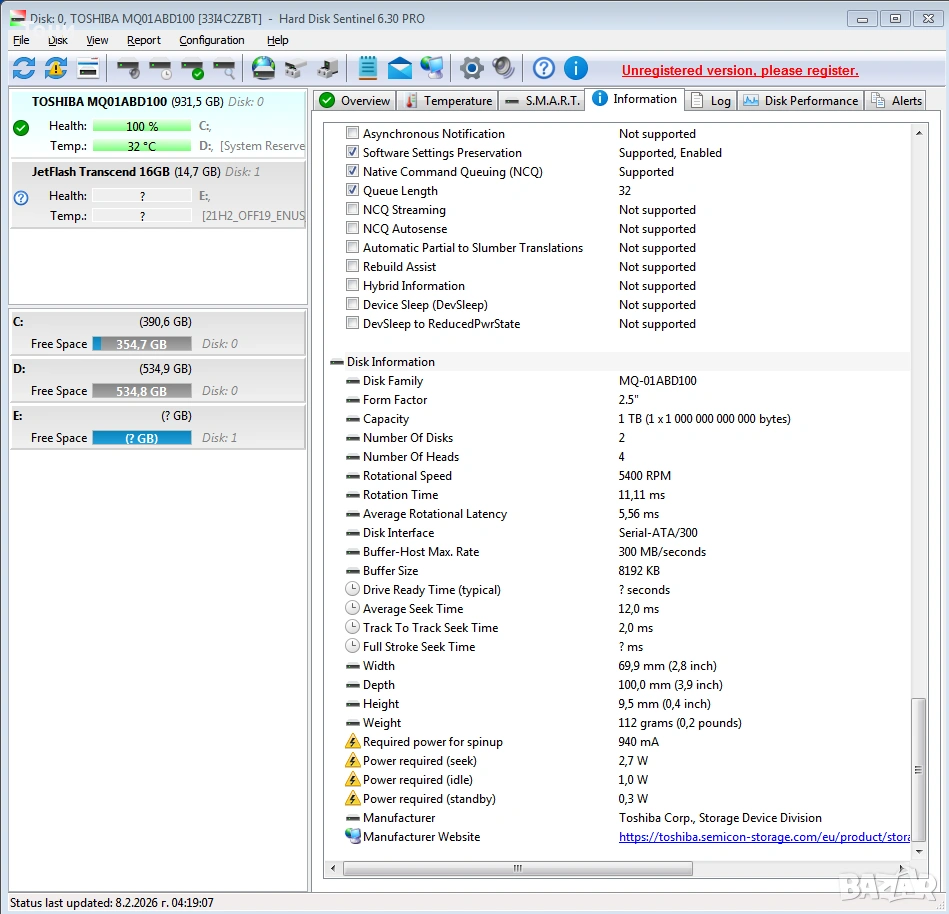Open the Configuration menu

tap(211, 40)
